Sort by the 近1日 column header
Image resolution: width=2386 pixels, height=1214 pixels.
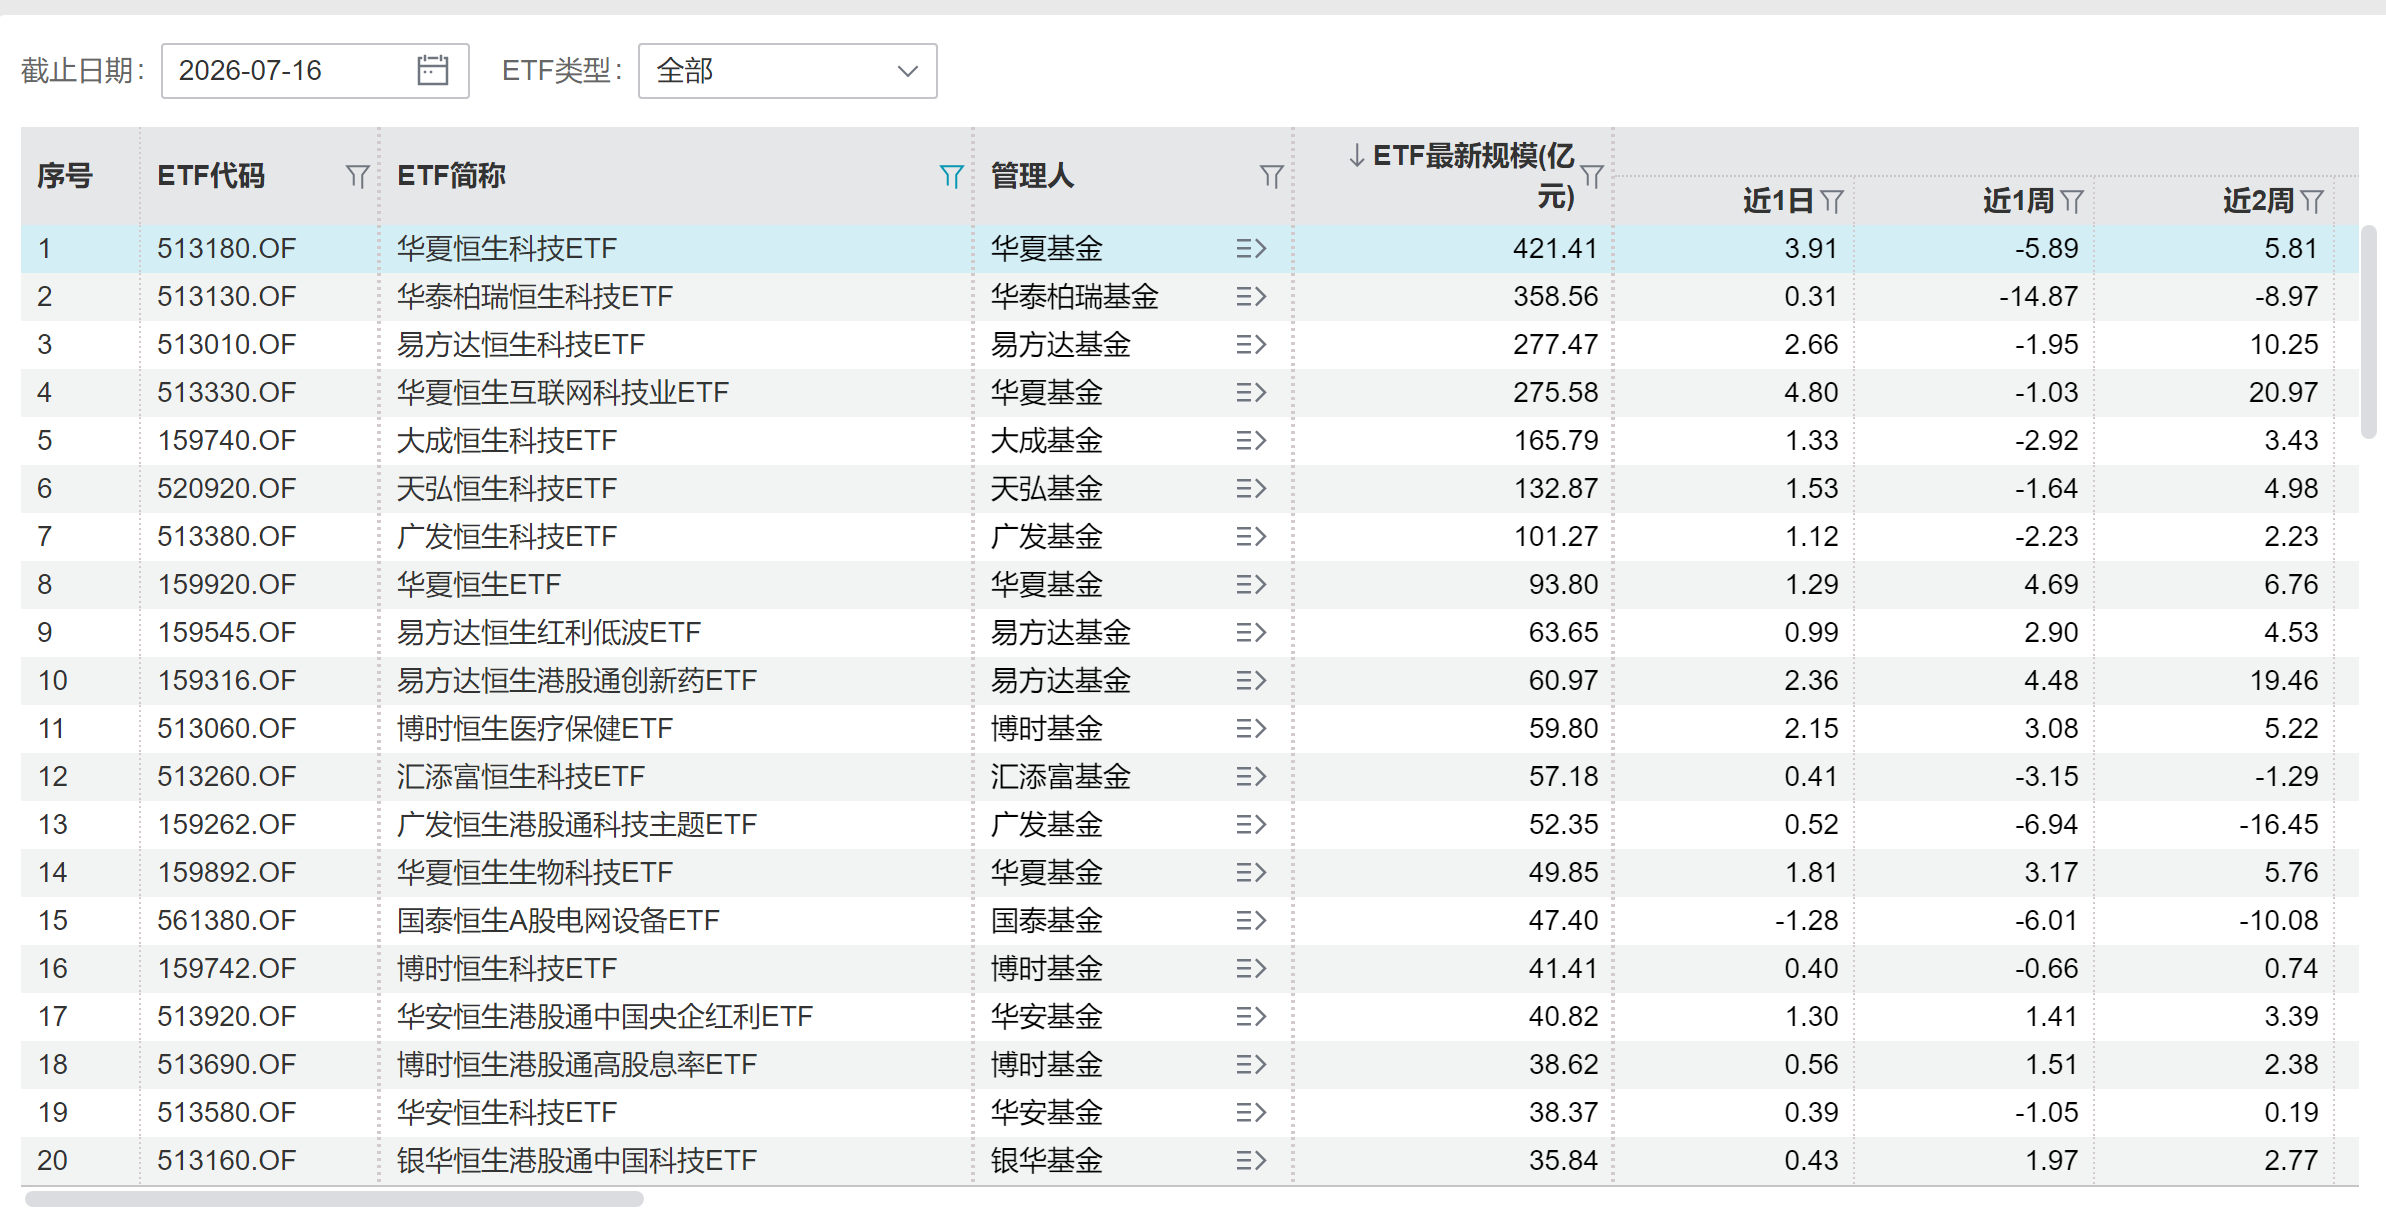1778,201
